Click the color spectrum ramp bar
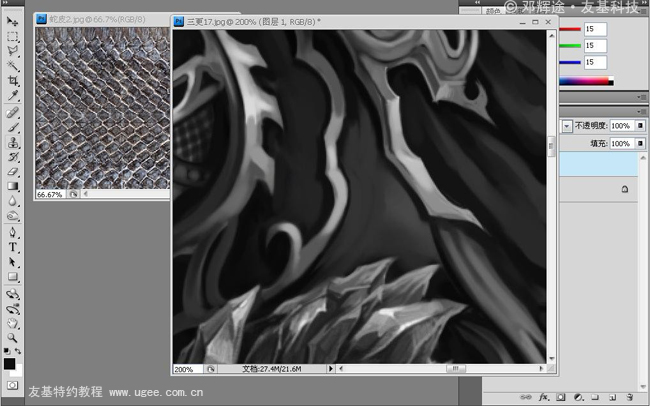This screenshot has width=650, height=406. tap(586, 81)
